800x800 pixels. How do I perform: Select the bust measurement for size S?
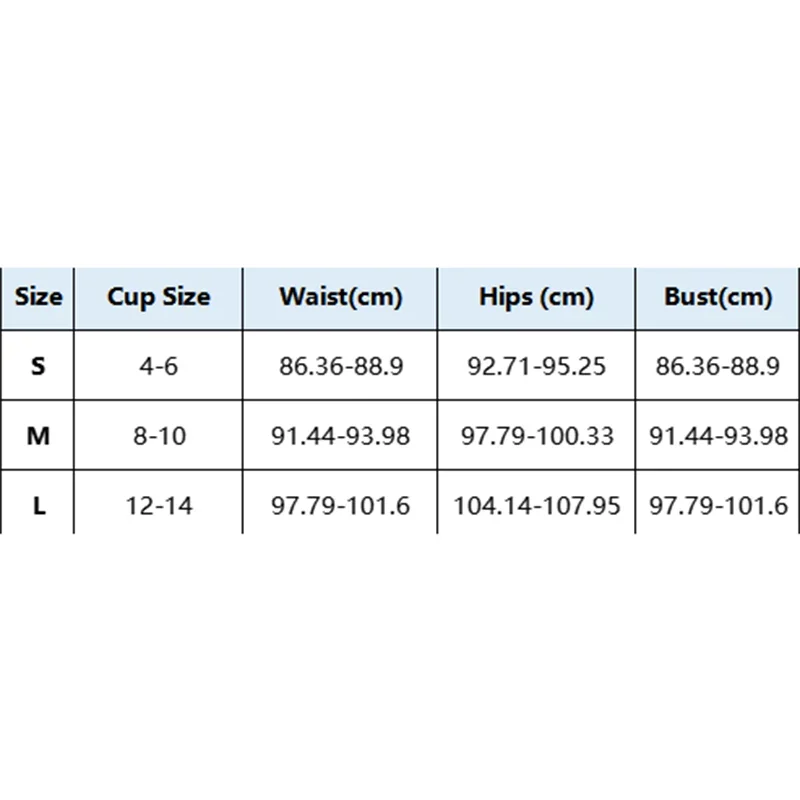tap(718, 366)
